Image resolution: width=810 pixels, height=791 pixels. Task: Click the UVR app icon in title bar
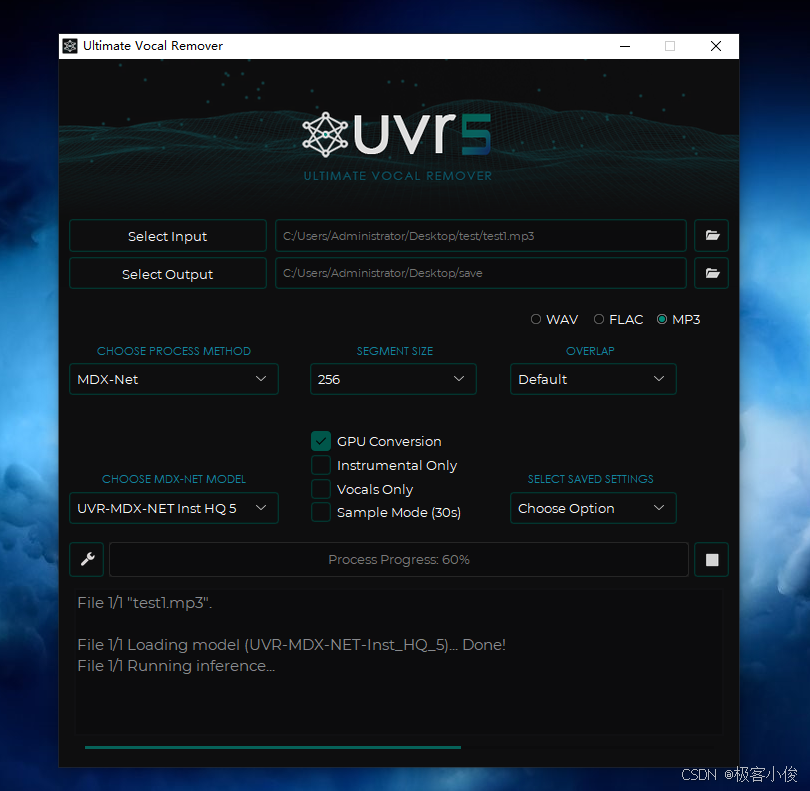coord(70,46)
